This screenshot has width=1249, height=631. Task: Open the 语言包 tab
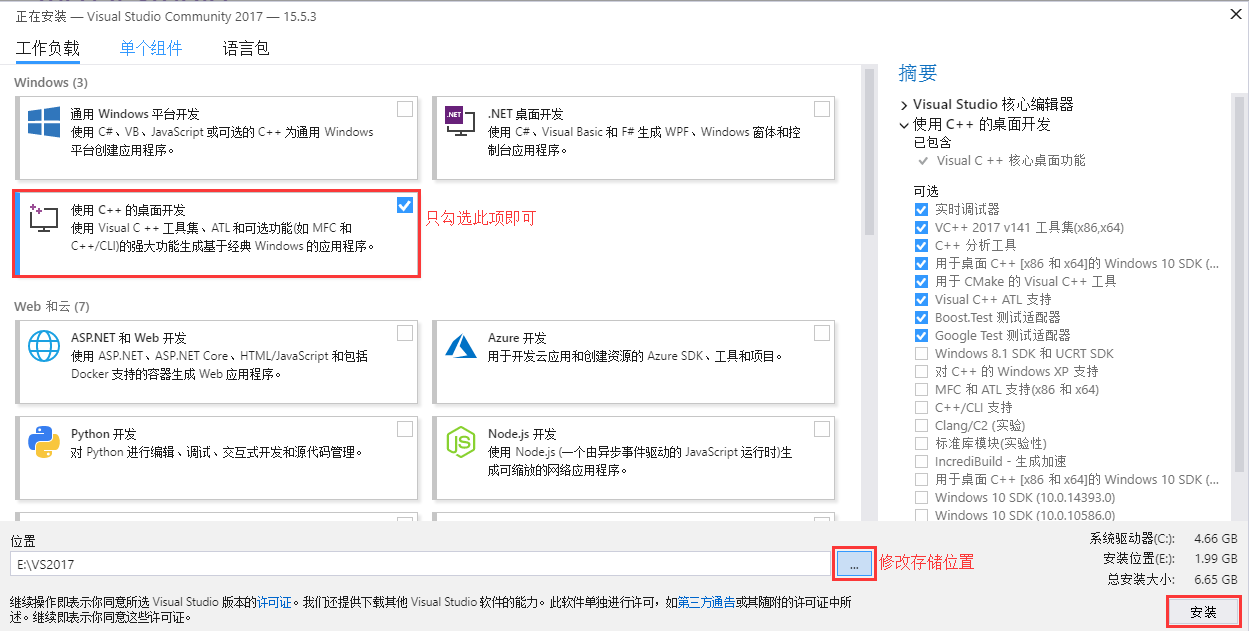click(x=246, y=47)
